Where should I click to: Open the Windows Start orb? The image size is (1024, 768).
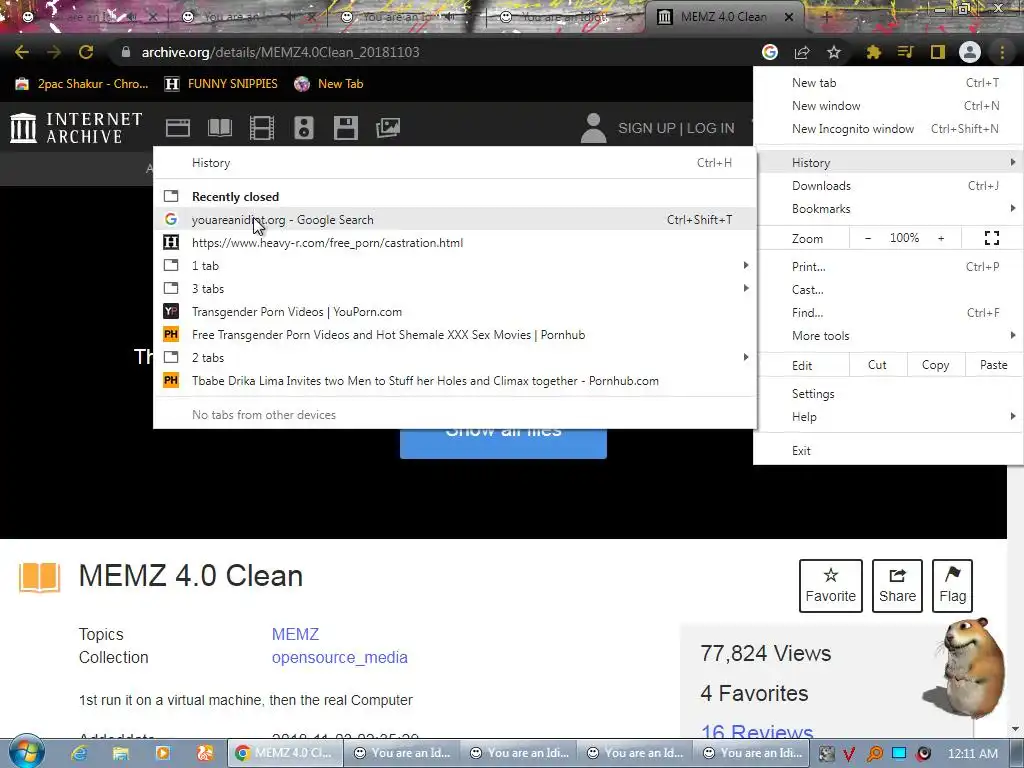(27, 752)
